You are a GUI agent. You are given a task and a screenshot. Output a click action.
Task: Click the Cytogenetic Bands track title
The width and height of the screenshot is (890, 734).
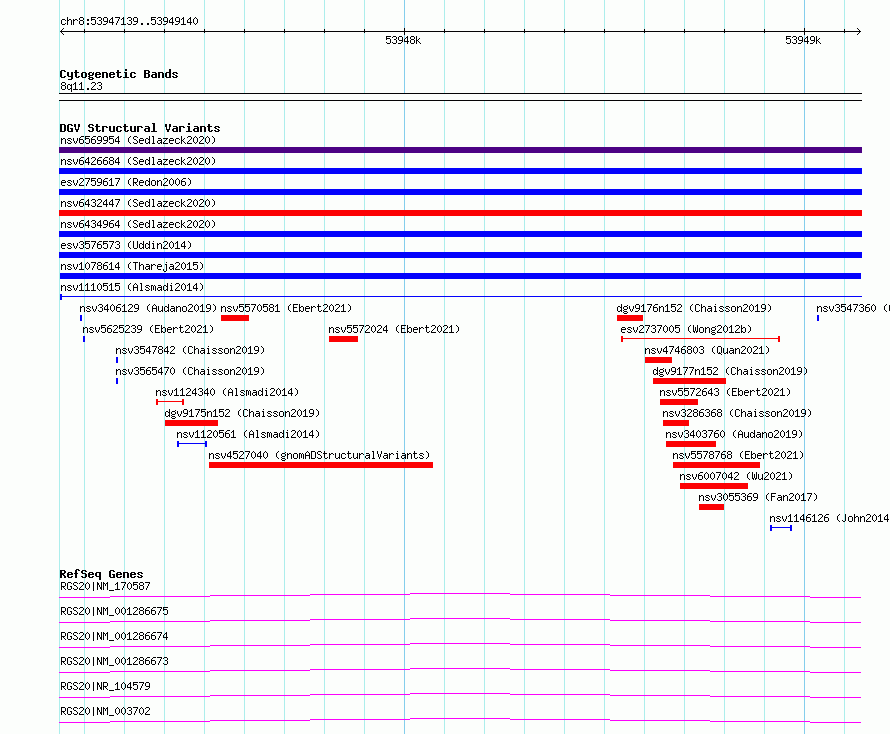pyautogui.click(x=119, y=74)
